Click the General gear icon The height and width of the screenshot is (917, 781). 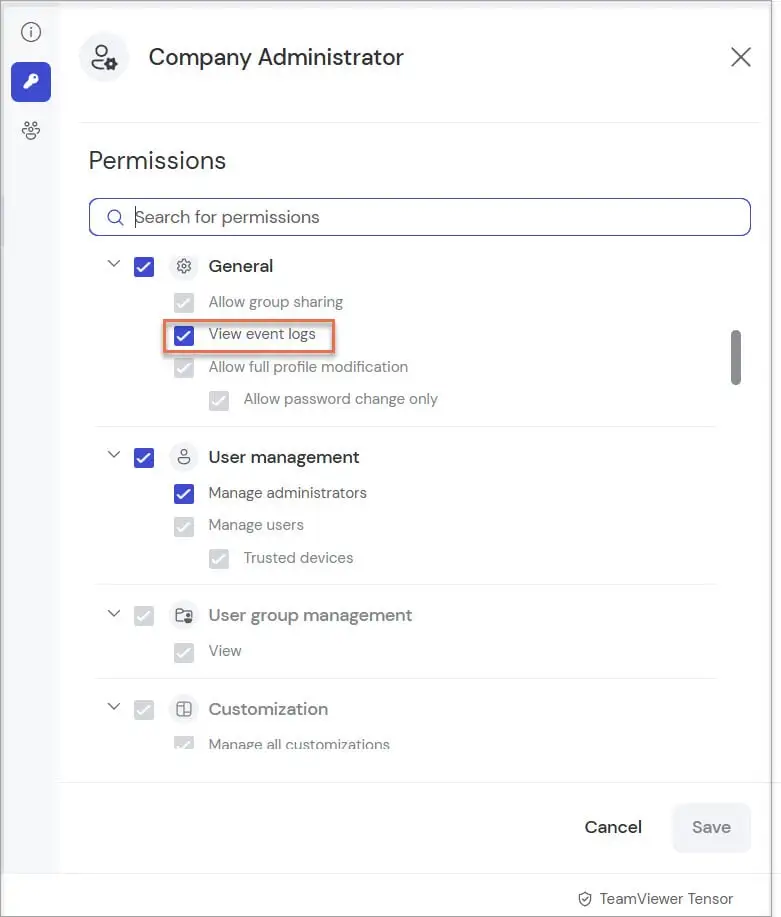point(184,267)
